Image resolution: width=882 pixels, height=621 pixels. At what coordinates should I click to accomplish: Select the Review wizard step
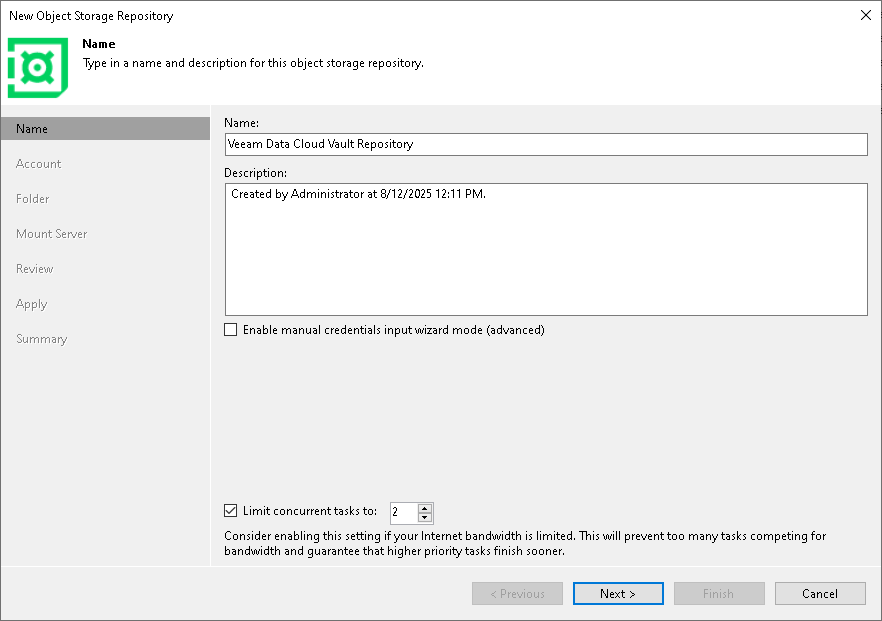(35, 269)
